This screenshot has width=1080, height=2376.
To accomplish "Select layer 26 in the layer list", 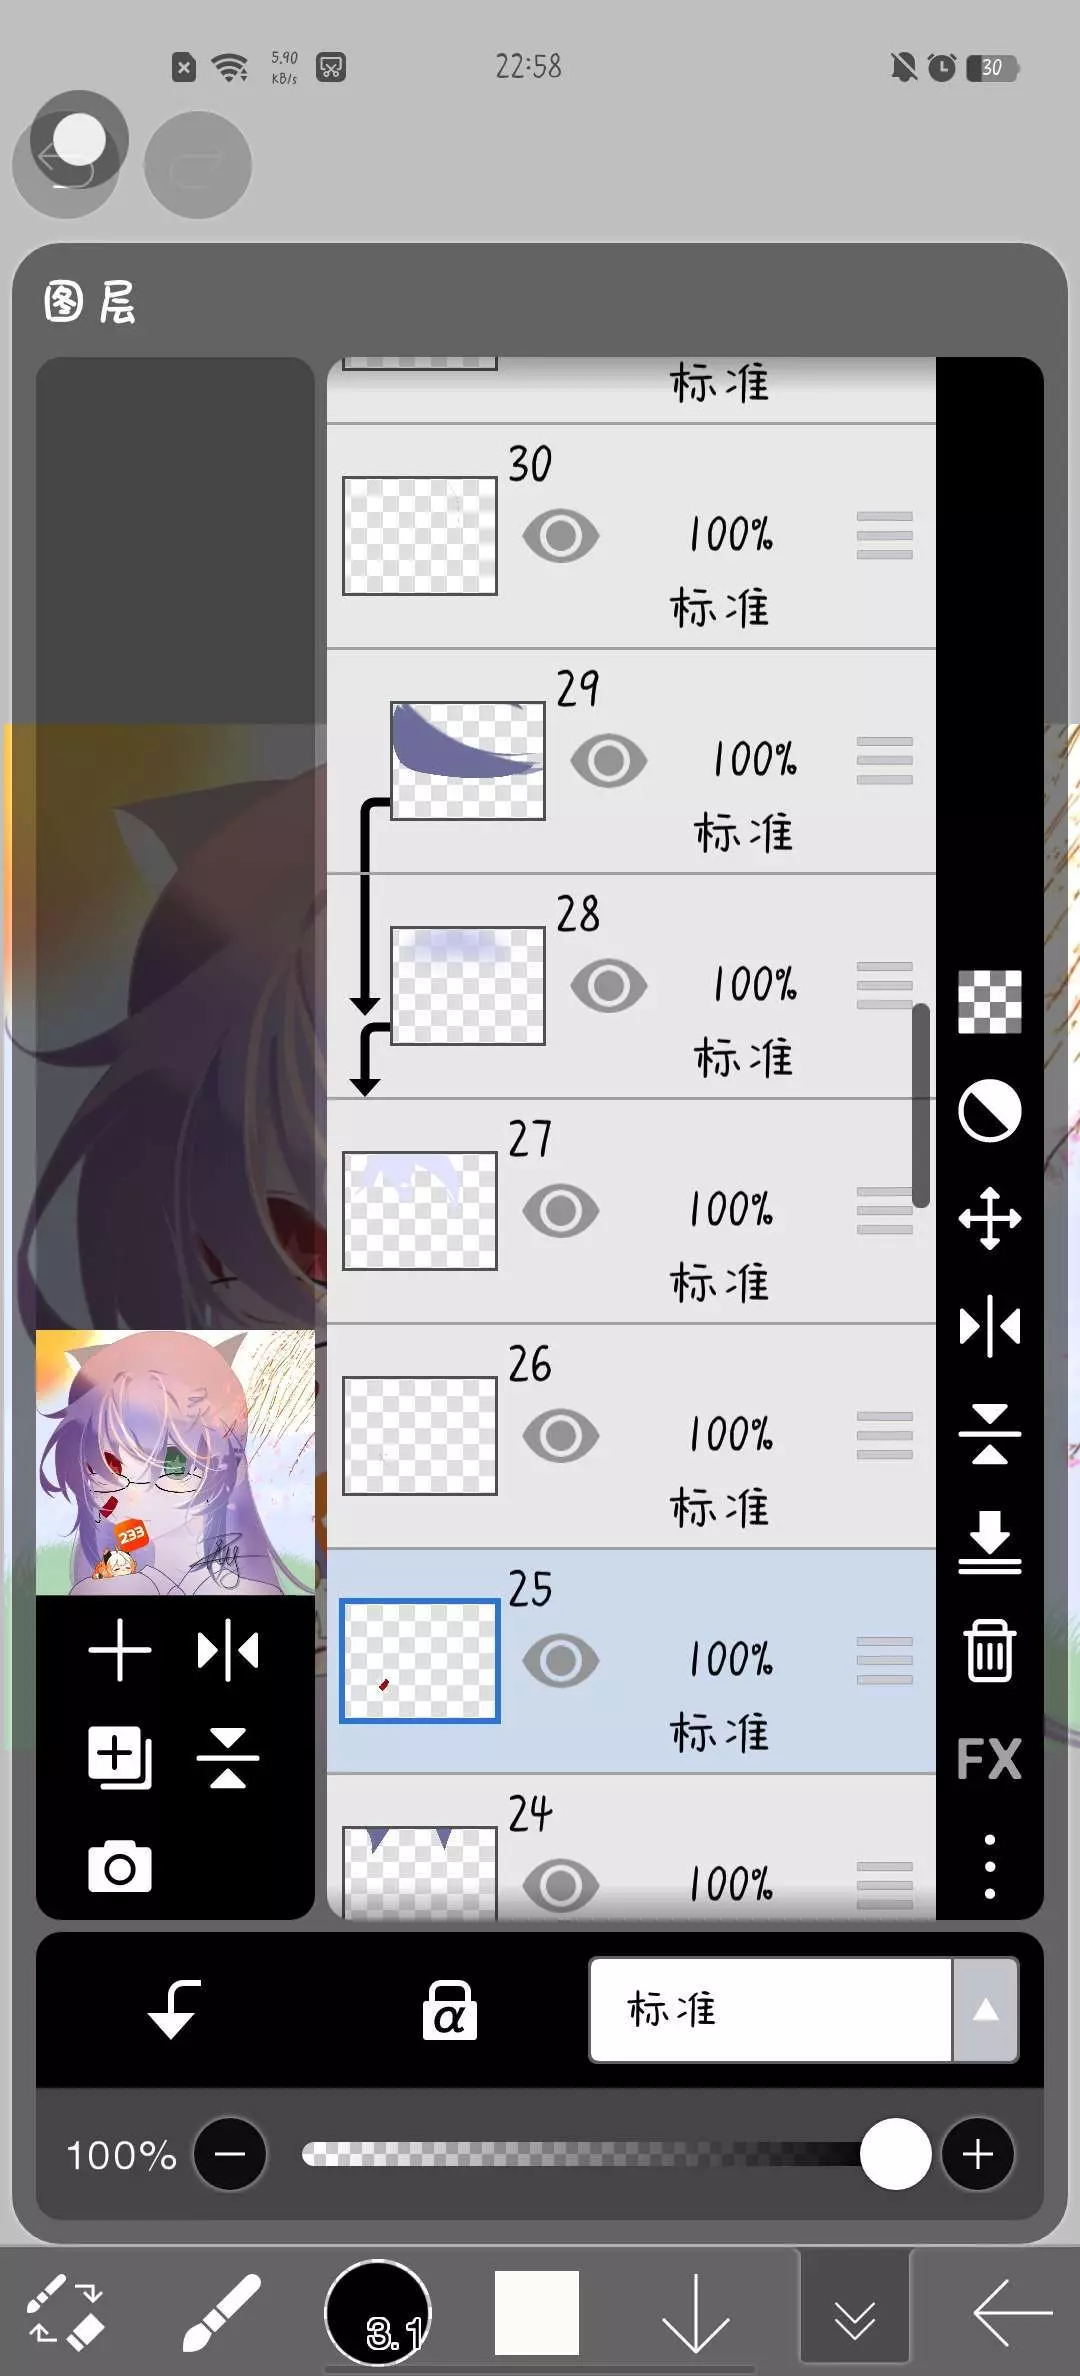I will click(631, 1436).
